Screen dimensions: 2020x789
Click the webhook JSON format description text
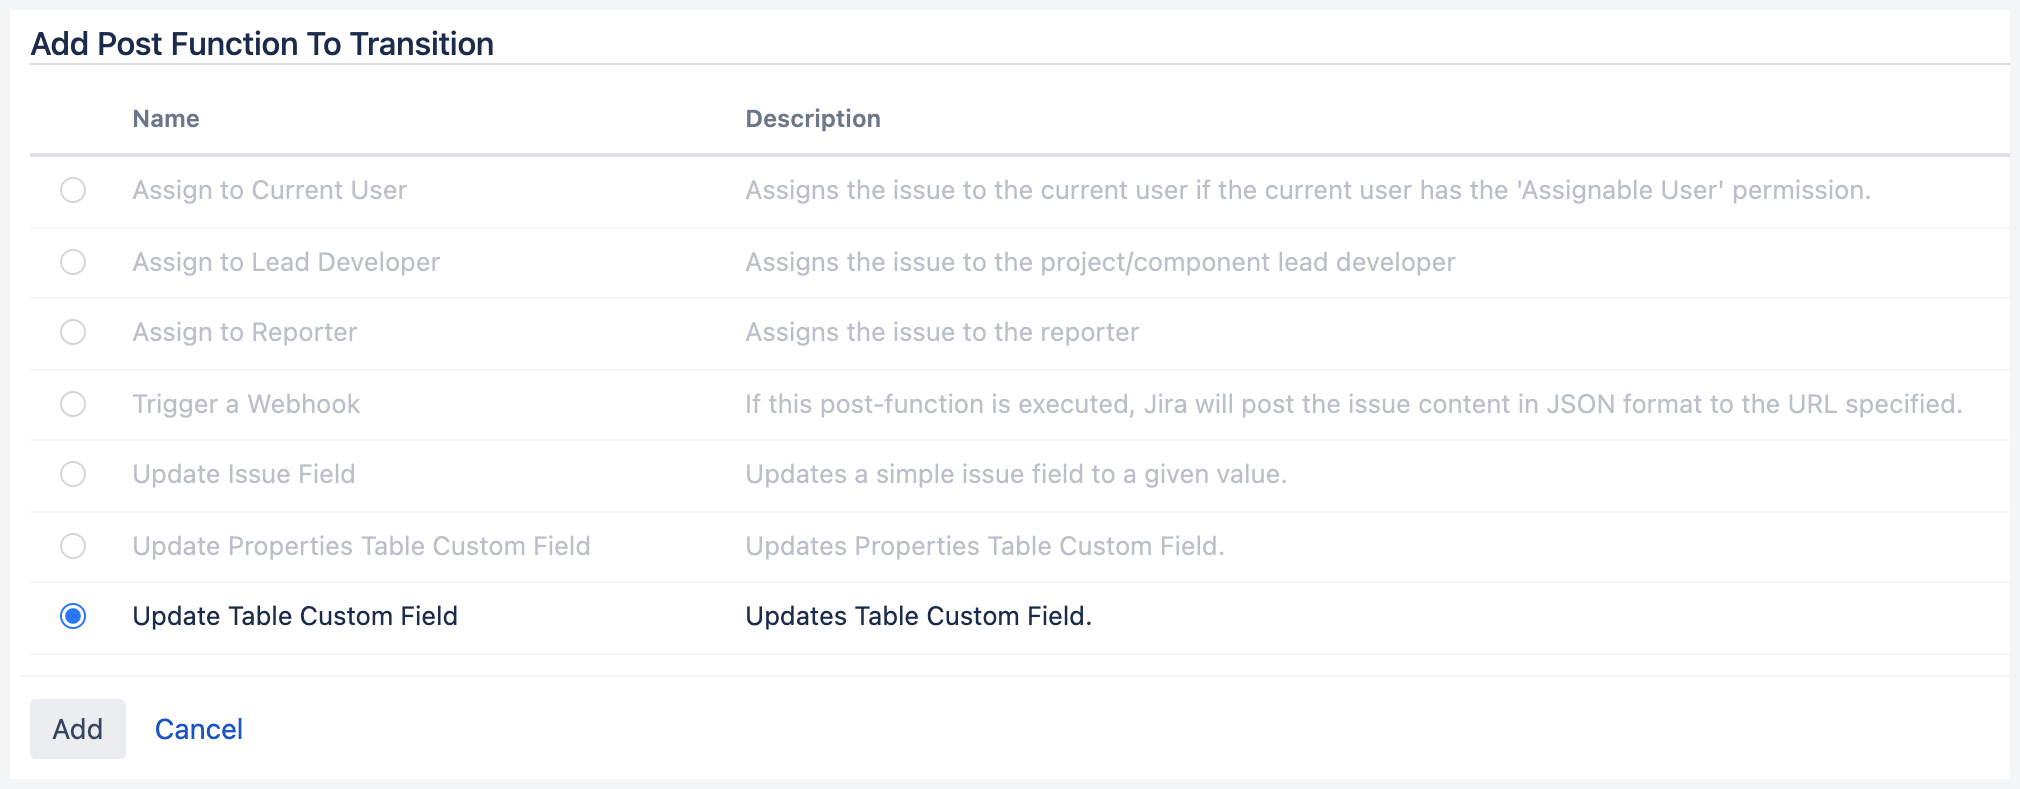pyautogui.click(x=1353, y=404)
